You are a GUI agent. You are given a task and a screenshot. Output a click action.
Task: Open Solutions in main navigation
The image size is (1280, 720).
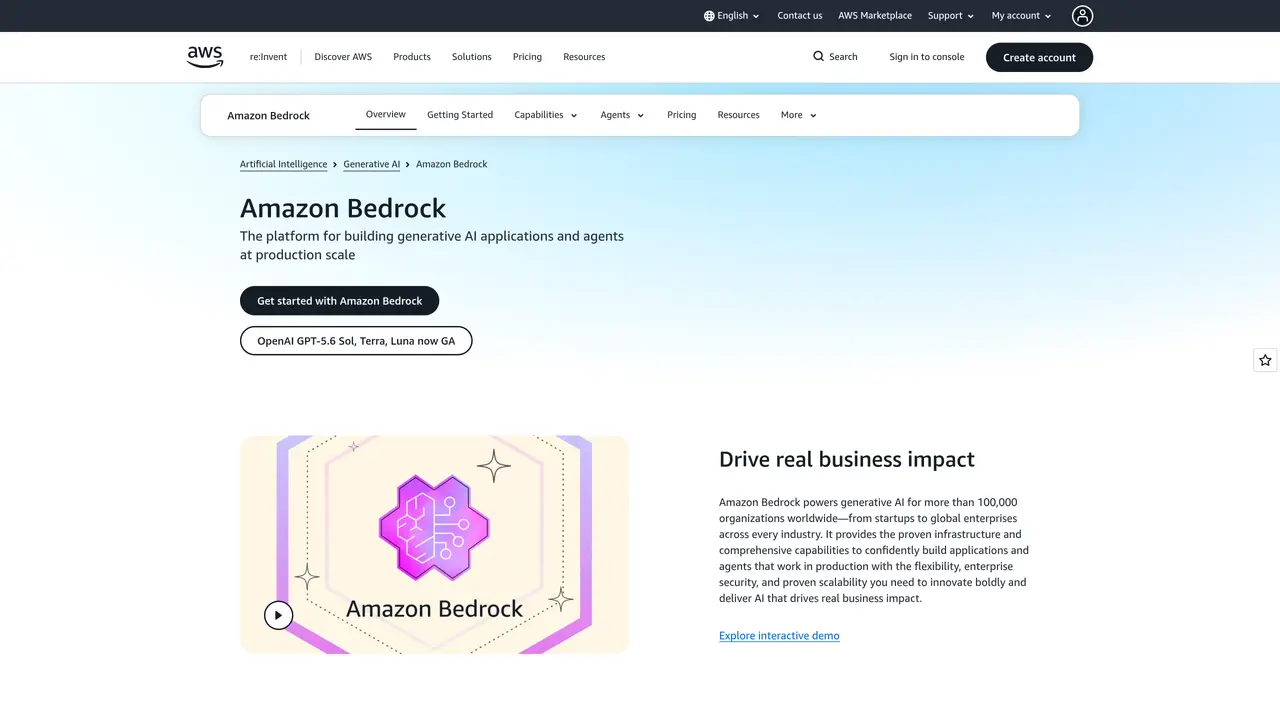coord(472,57)
